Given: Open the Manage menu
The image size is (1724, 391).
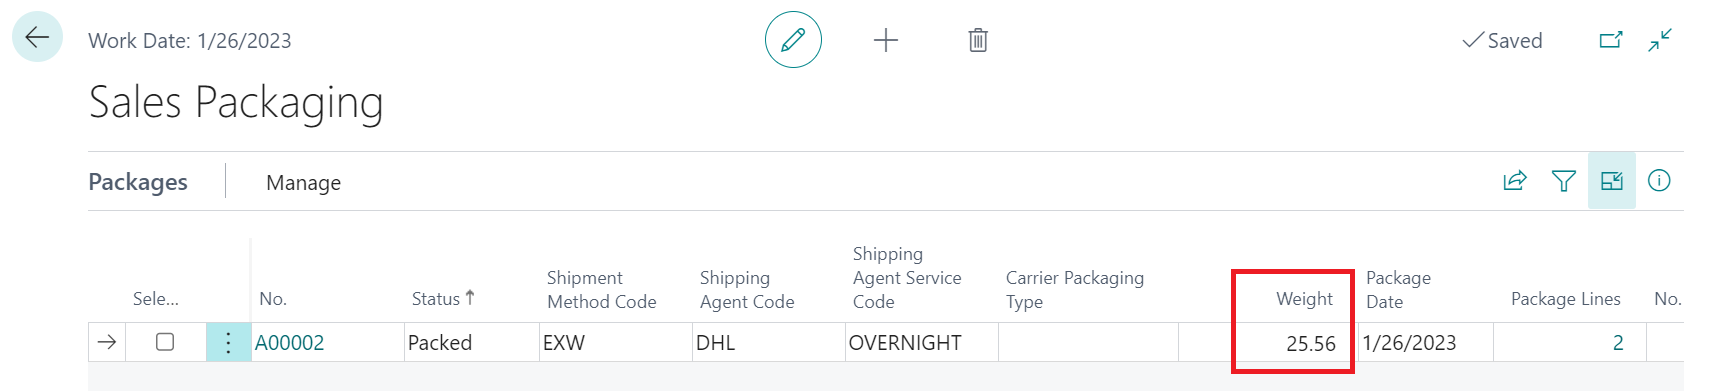Looking at the screenshot, I should click(303, 182).
